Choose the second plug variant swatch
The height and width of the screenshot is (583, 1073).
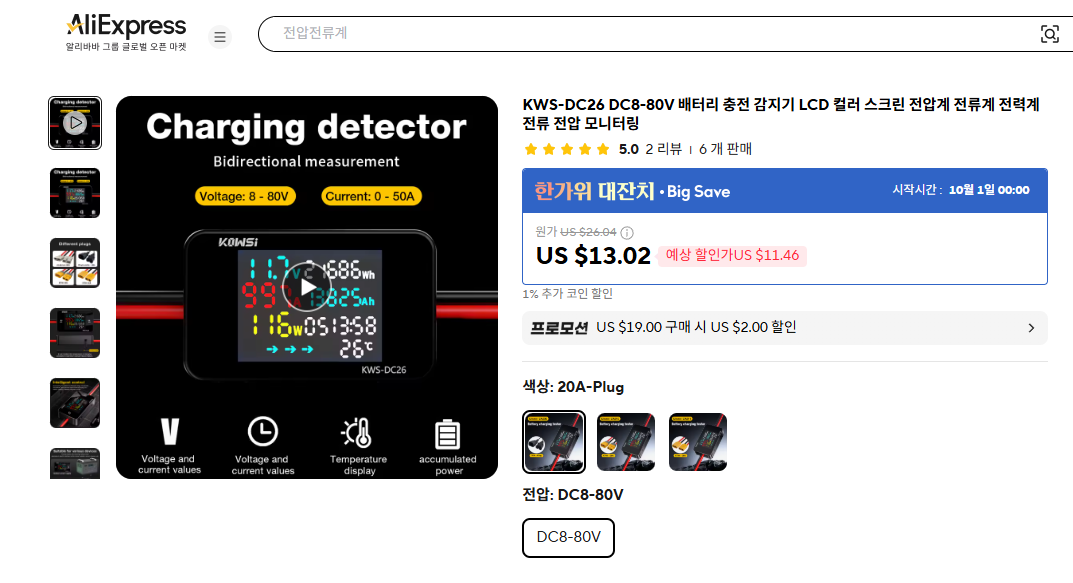626,442
